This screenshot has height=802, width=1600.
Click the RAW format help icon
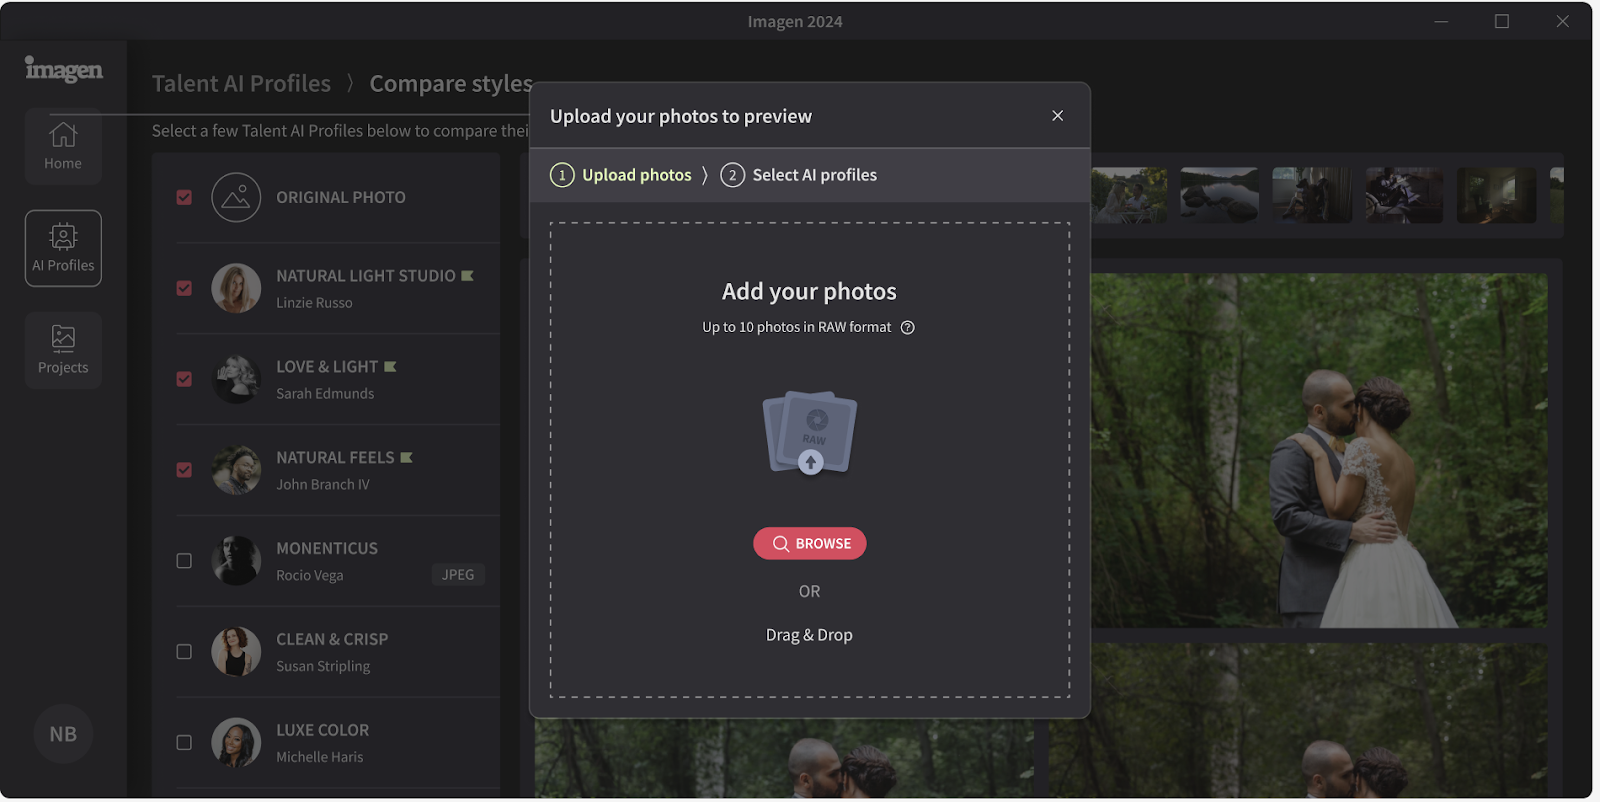(x=908, y=327)
